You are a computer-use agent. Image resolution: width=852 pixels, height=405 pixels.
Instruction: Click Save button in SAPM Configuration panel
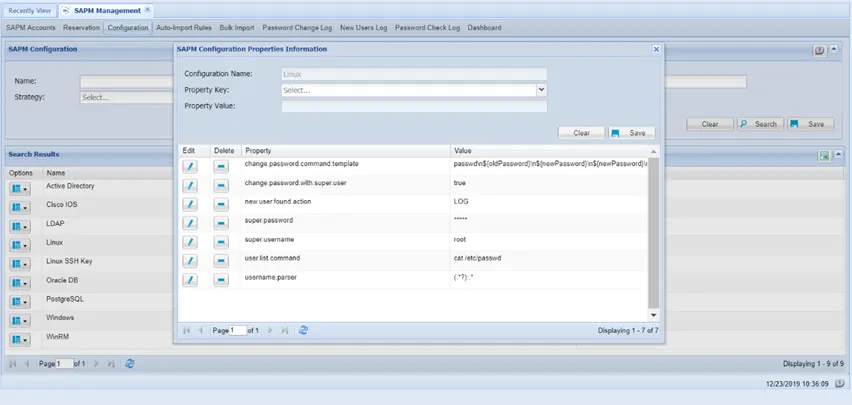point(810,124)
